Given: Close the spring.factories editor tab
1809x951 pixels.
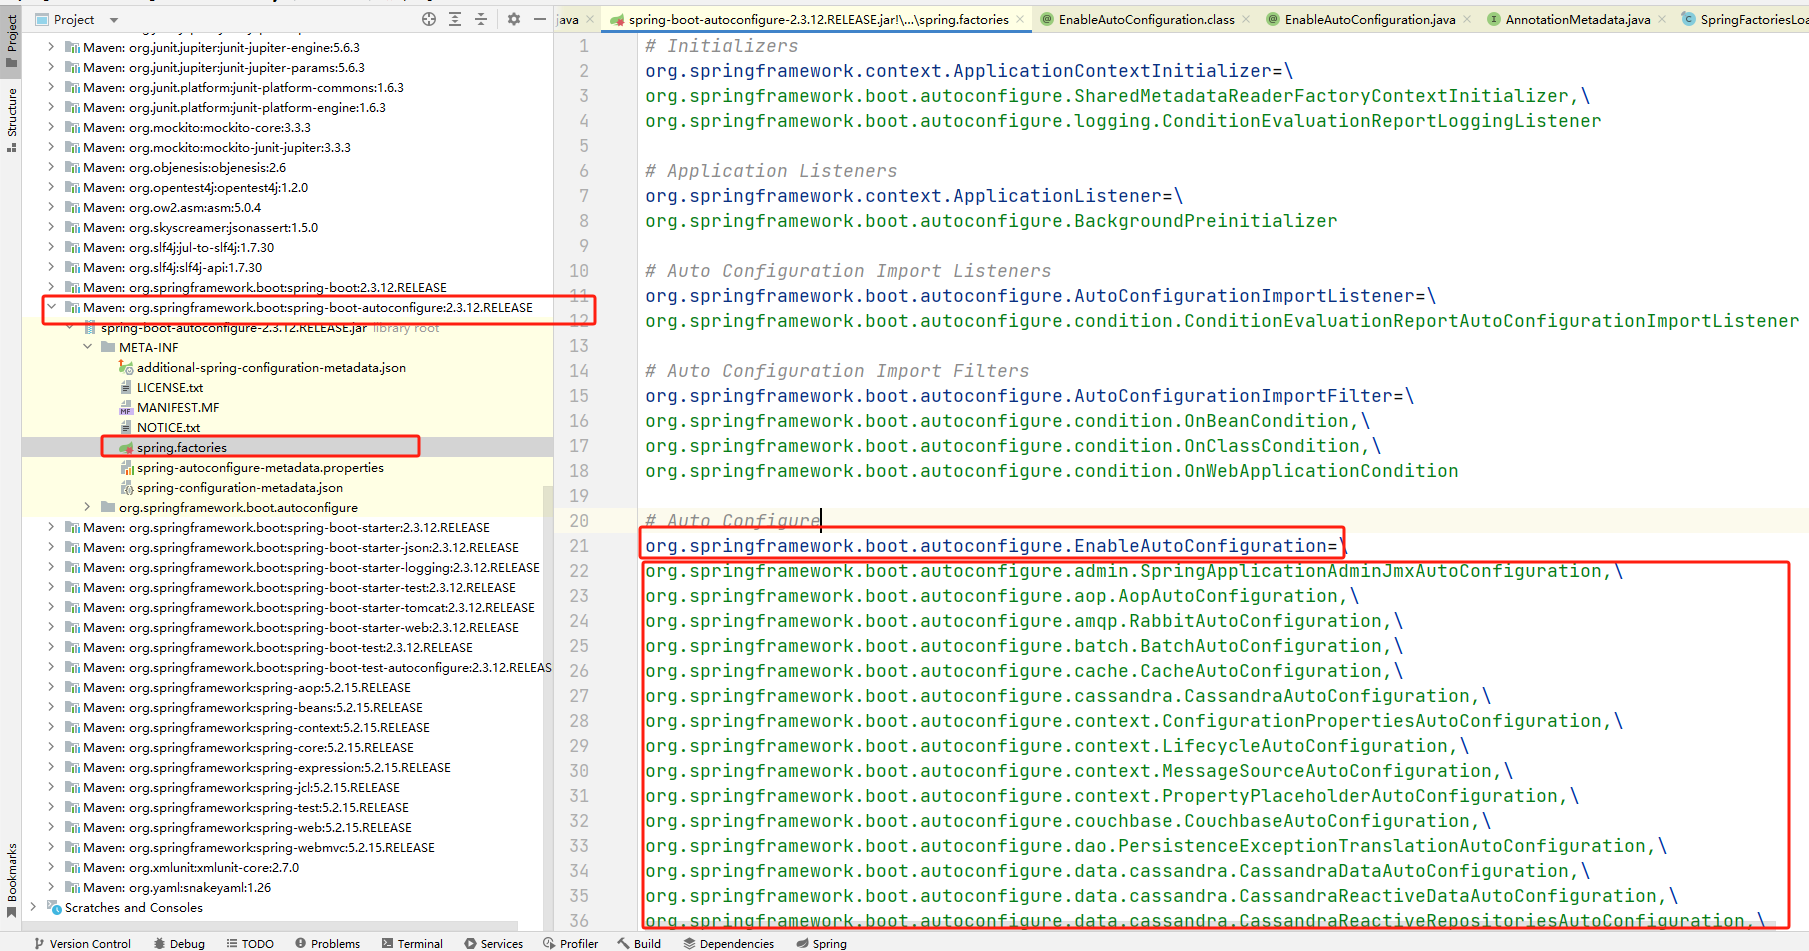Looking at the screenshot, I should (x=1020, y=19).
